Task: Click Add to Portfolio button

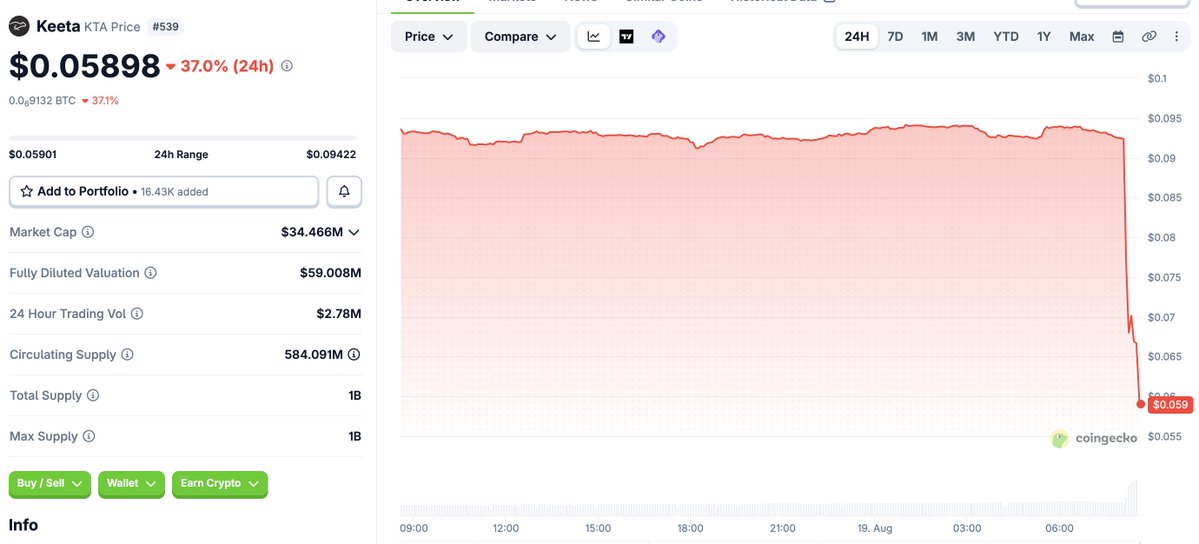Action: [164, 191]
